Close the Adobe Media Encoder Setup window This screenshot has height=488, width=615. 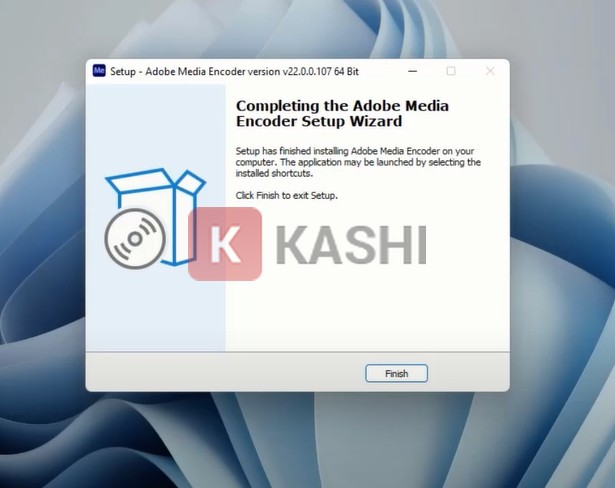click(490, 71)
